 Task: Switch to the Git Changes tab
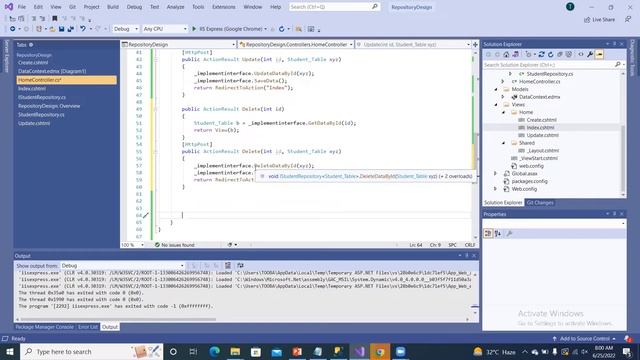540,202
